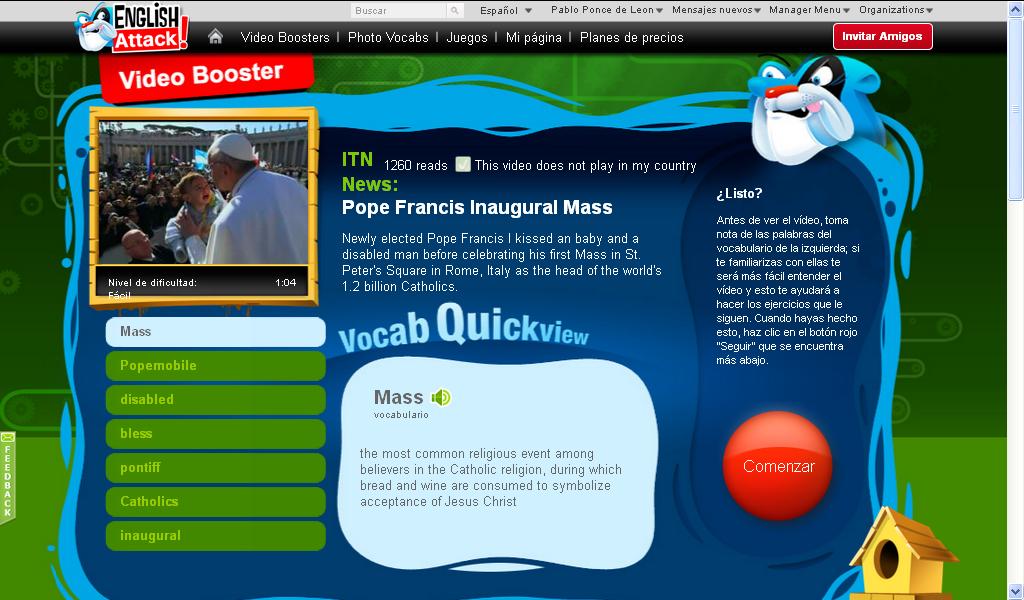Click the 'Pope Francis Inaugural Mass' title
Viewport: 1024px width, 600px height.
point(477,208)
